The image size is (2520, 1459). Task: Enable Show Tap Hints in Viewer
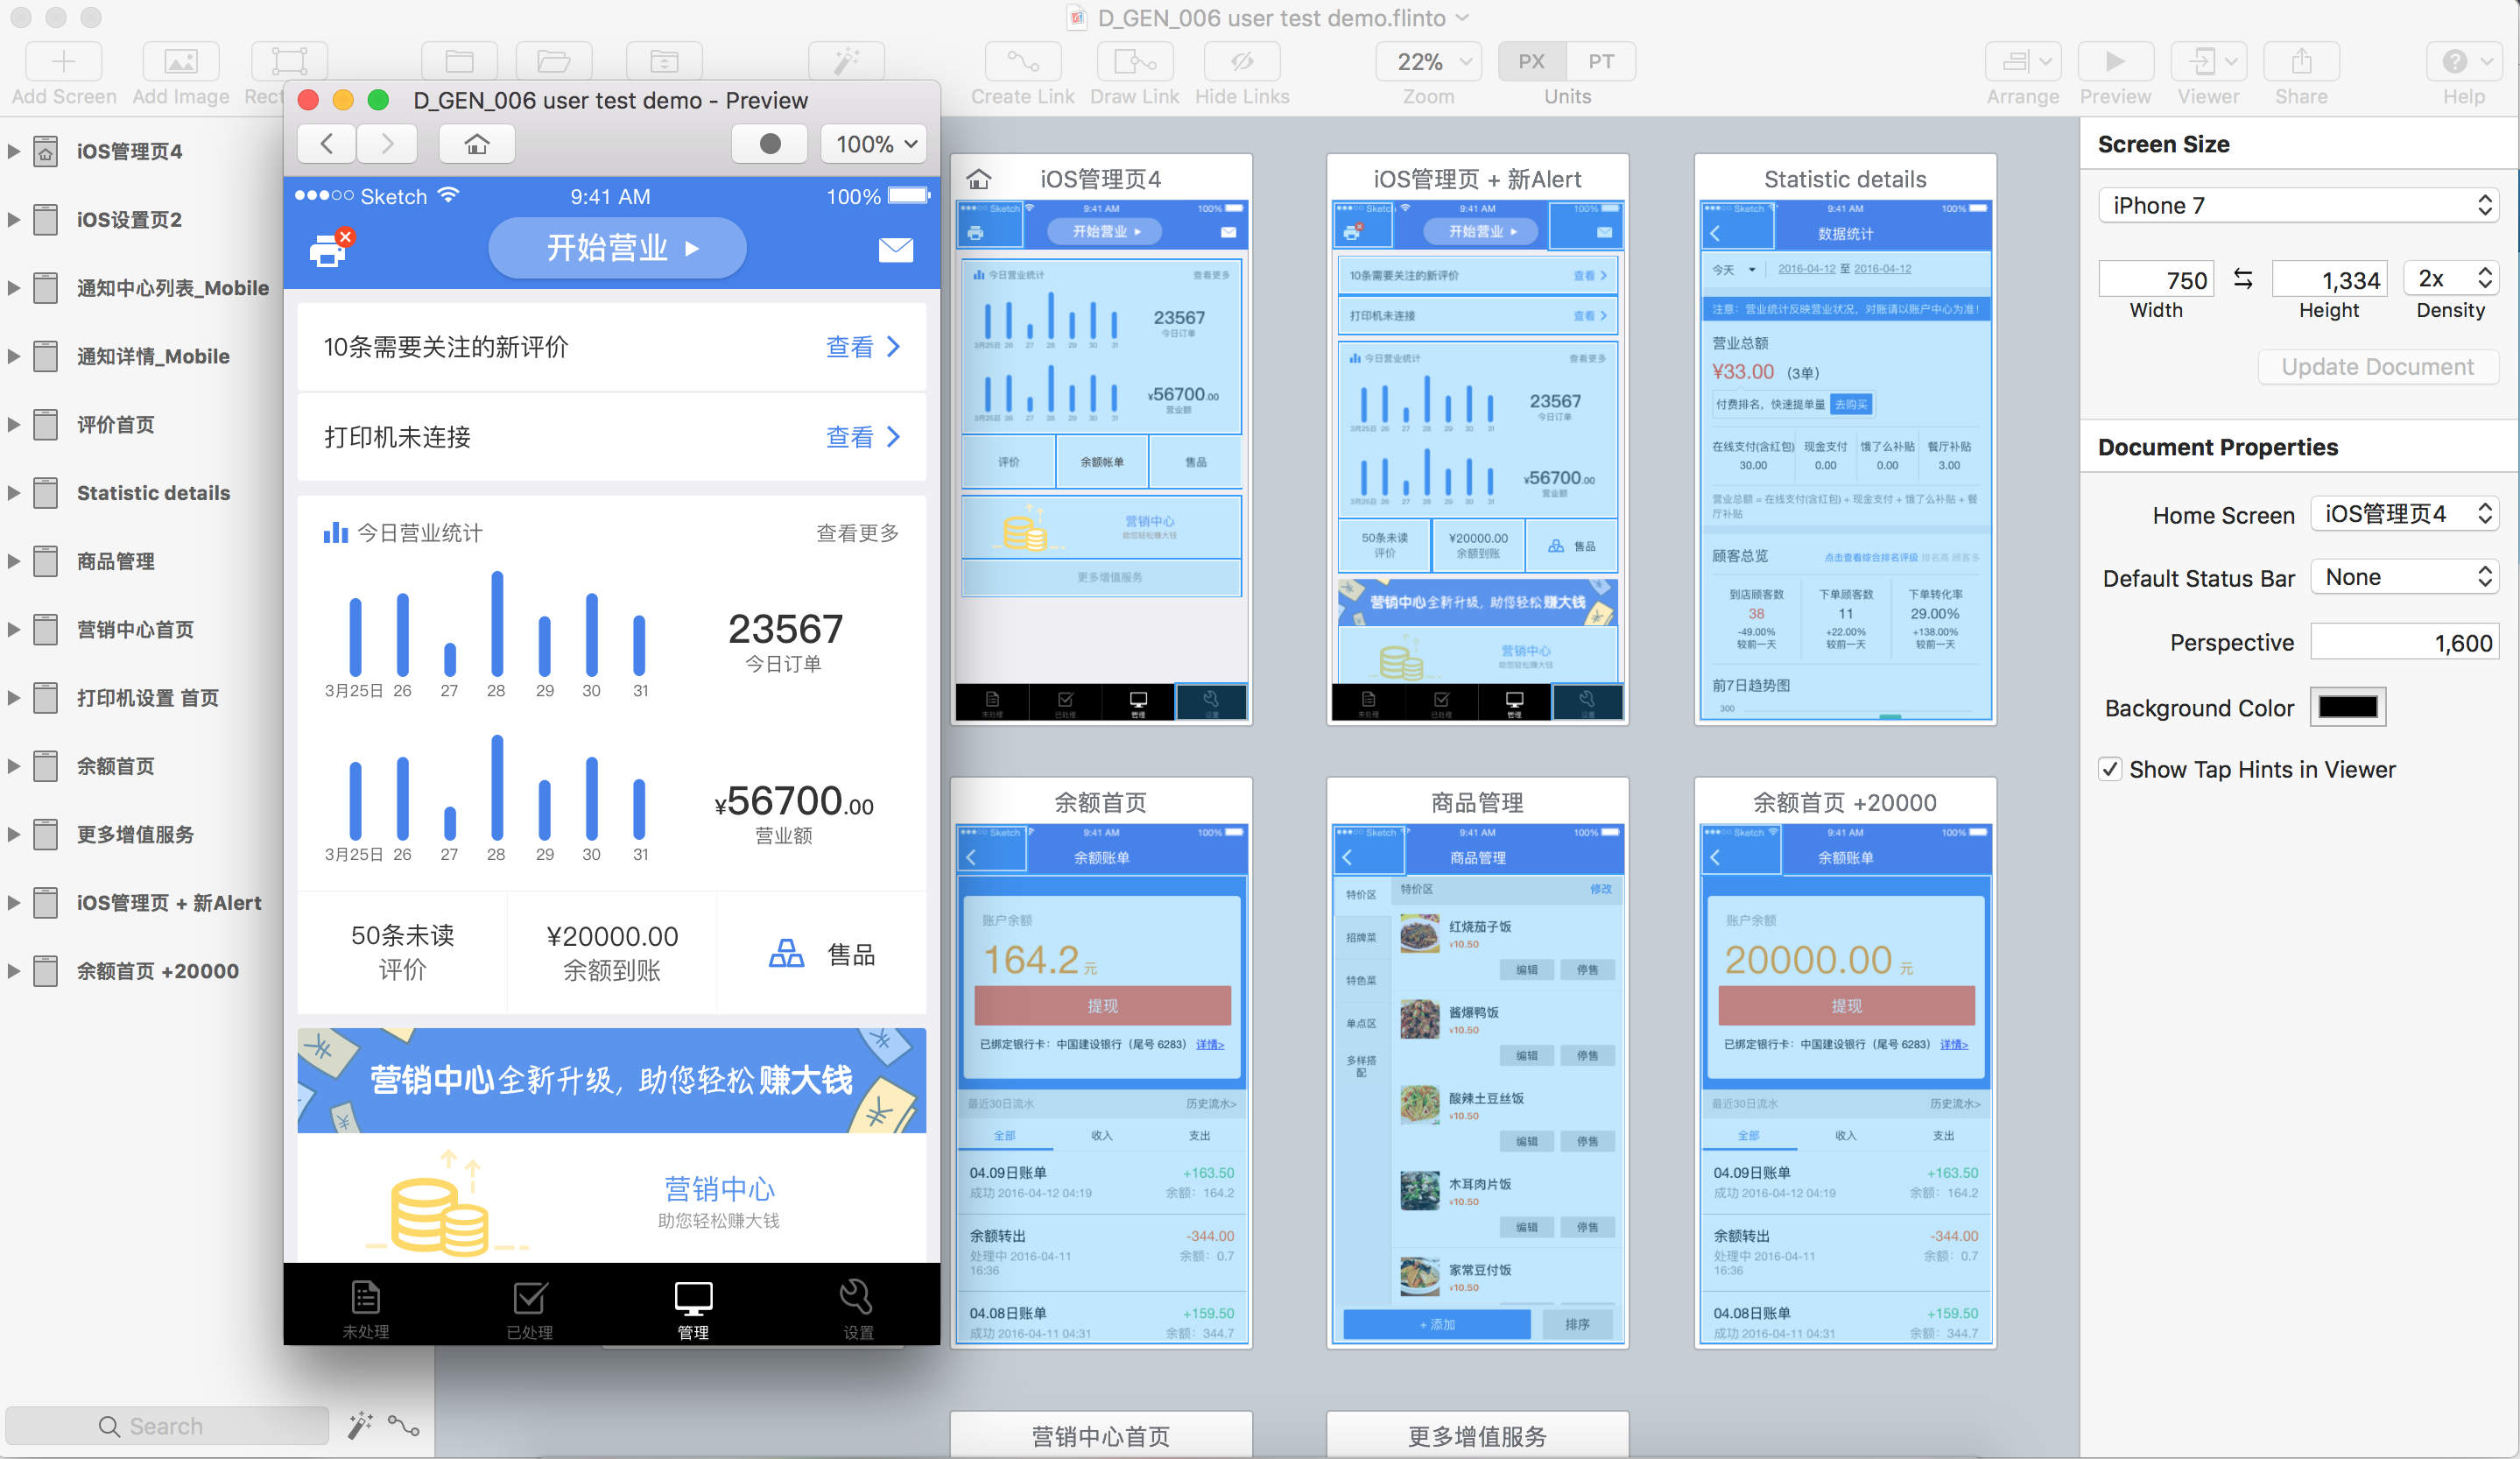(x=2110, y=769)
